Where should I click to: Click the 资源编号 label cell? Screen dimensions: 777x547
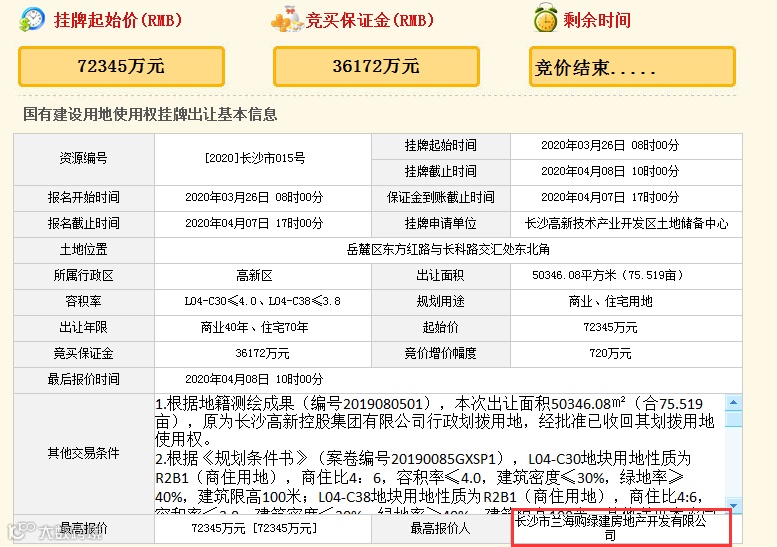84,159
